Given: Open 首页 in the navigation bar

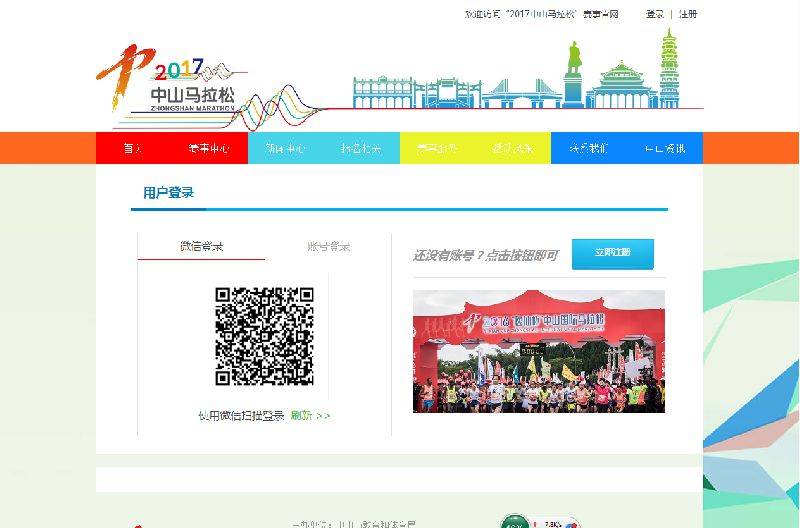Looking at the screenshot, I should [133, 148].
